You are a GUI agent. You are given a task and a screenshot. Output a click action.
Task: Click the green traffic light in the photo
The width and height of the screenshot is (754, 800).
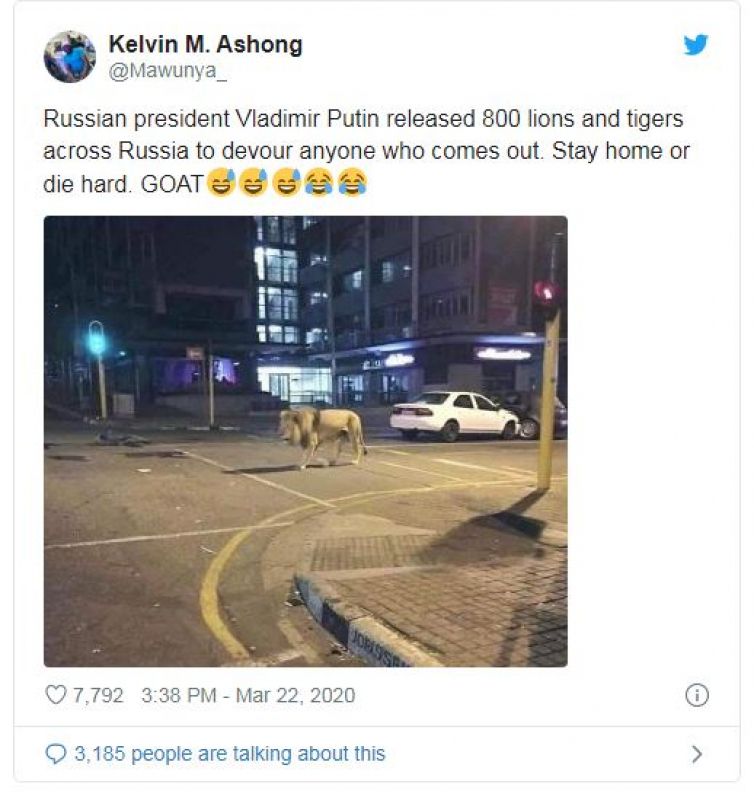[96, 338]
